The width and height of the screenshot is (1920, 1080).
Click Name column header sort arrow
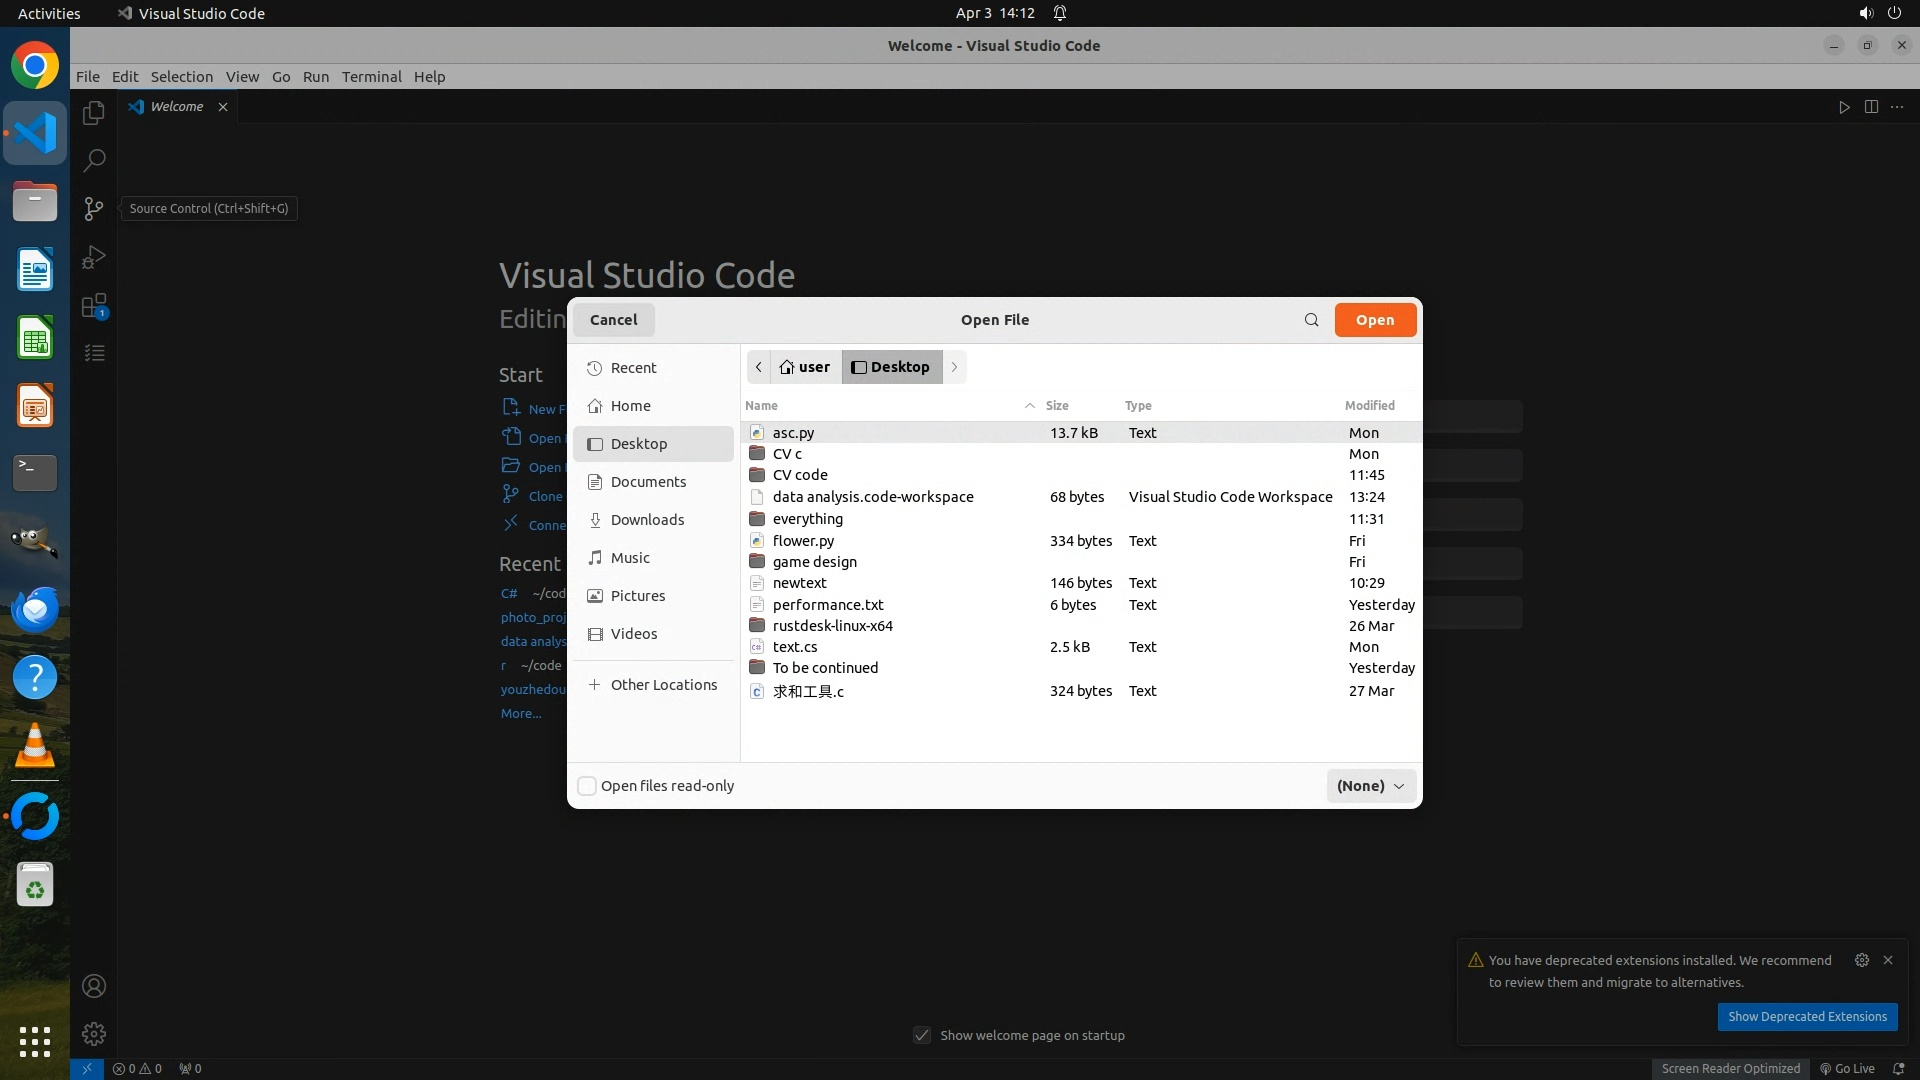point(1029,405)
